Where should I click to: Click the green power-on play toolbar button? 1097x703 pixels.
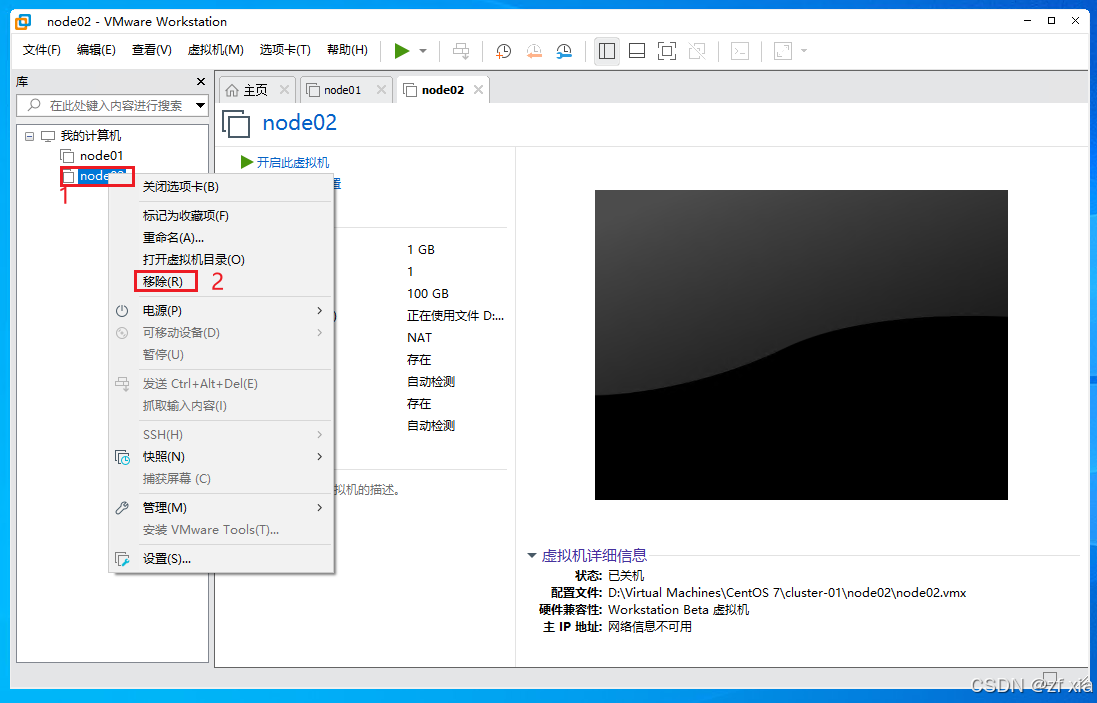[402, 50]
